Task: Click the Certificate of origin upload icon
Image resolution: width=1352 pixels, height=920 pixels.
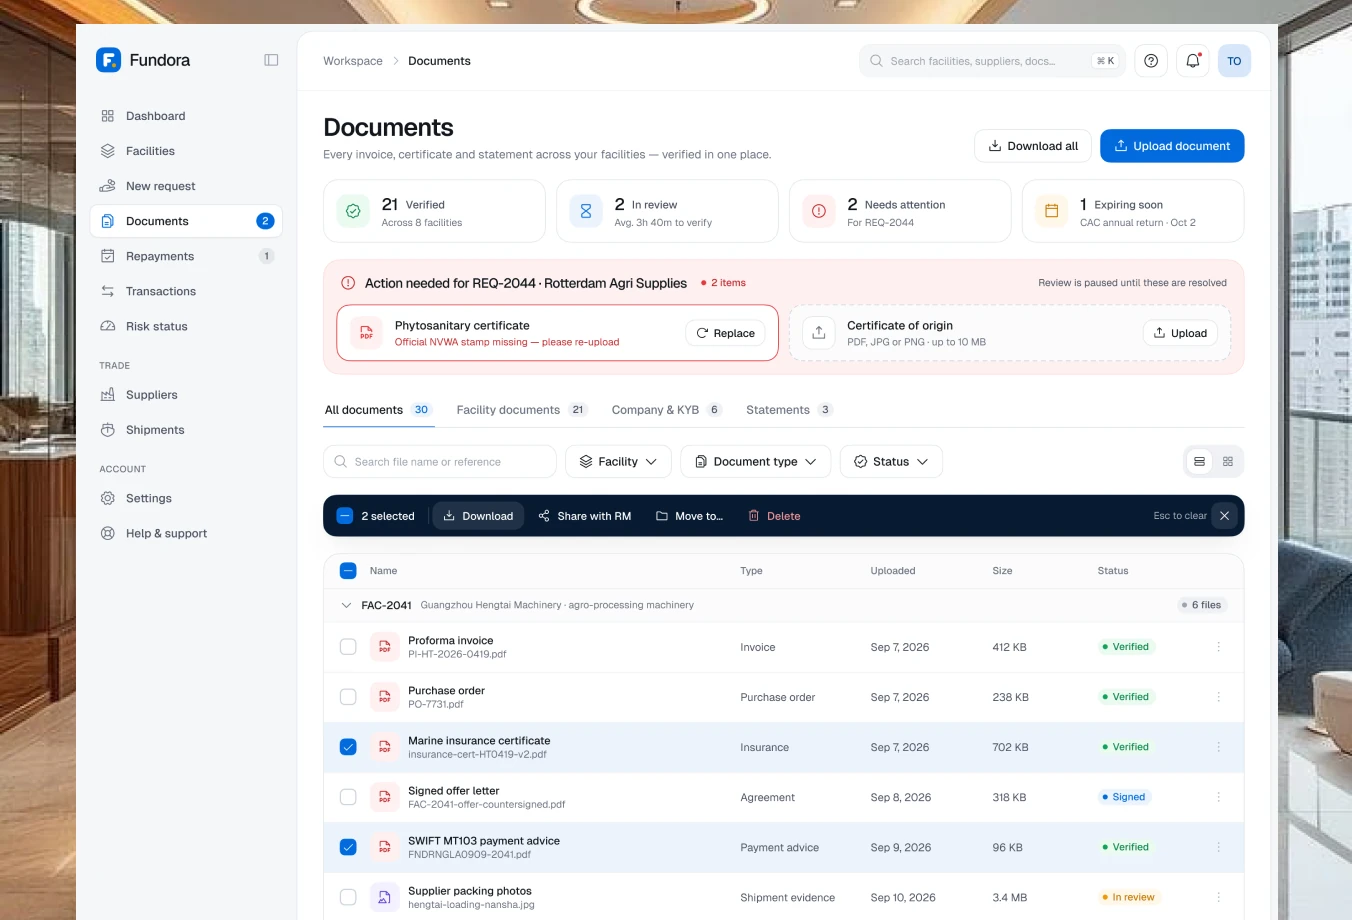Action: click(x=819, y=333)
